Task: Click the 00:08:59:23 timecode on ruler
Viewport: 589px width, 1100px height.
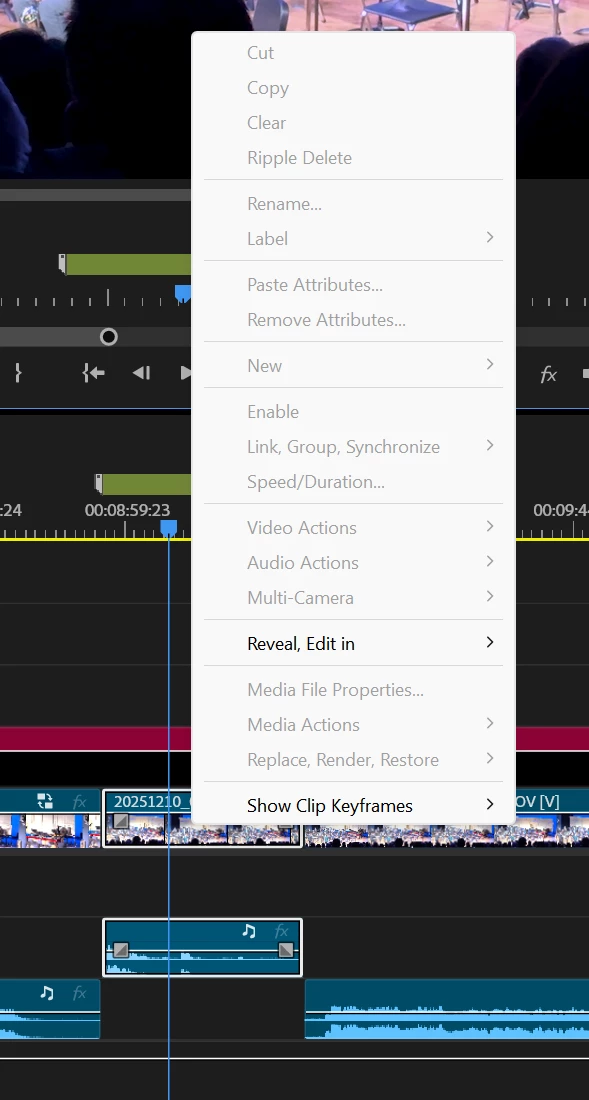Action: point(127,510)
